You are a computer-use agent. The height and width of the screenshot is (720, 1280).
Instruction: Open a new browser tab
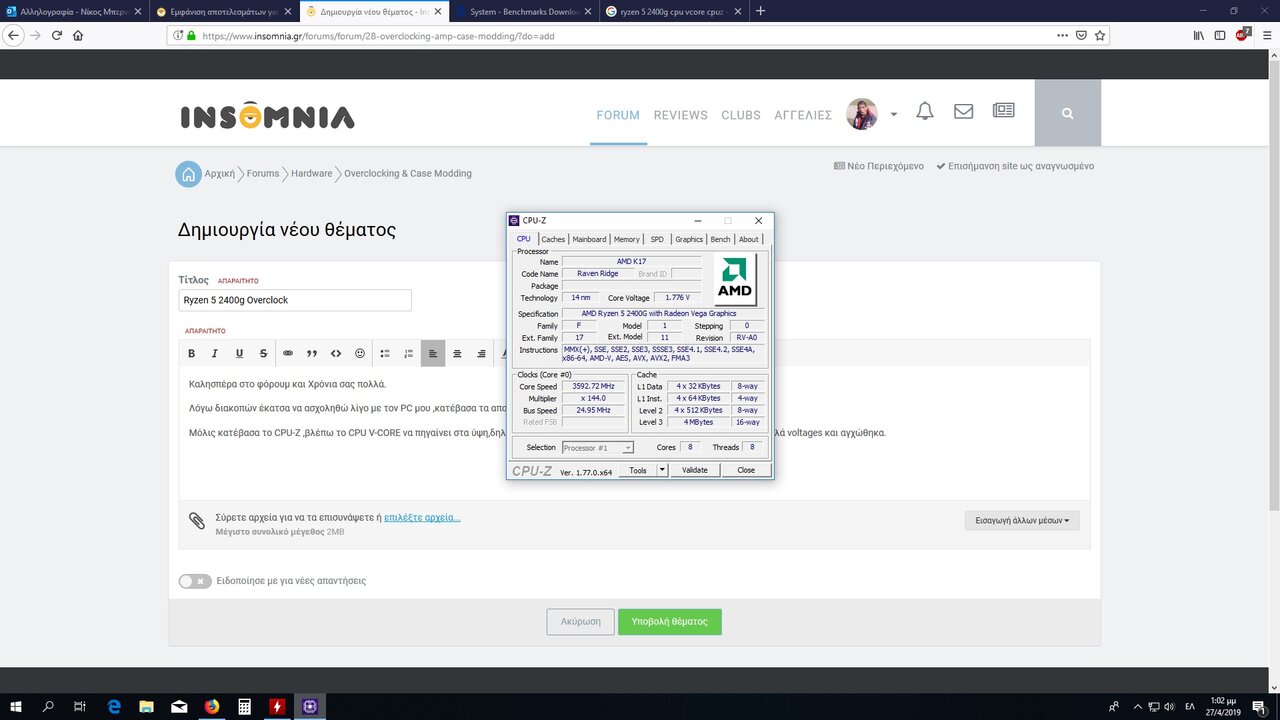(x=760, y=11)
